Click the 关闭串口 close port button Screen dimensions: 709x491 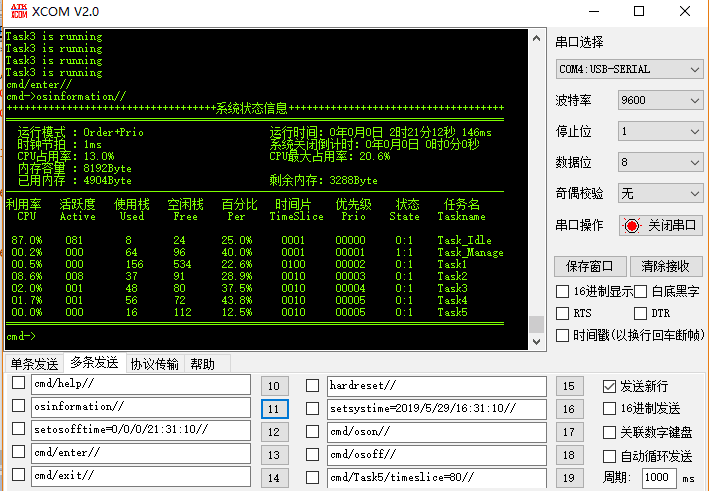coord(660,225)
